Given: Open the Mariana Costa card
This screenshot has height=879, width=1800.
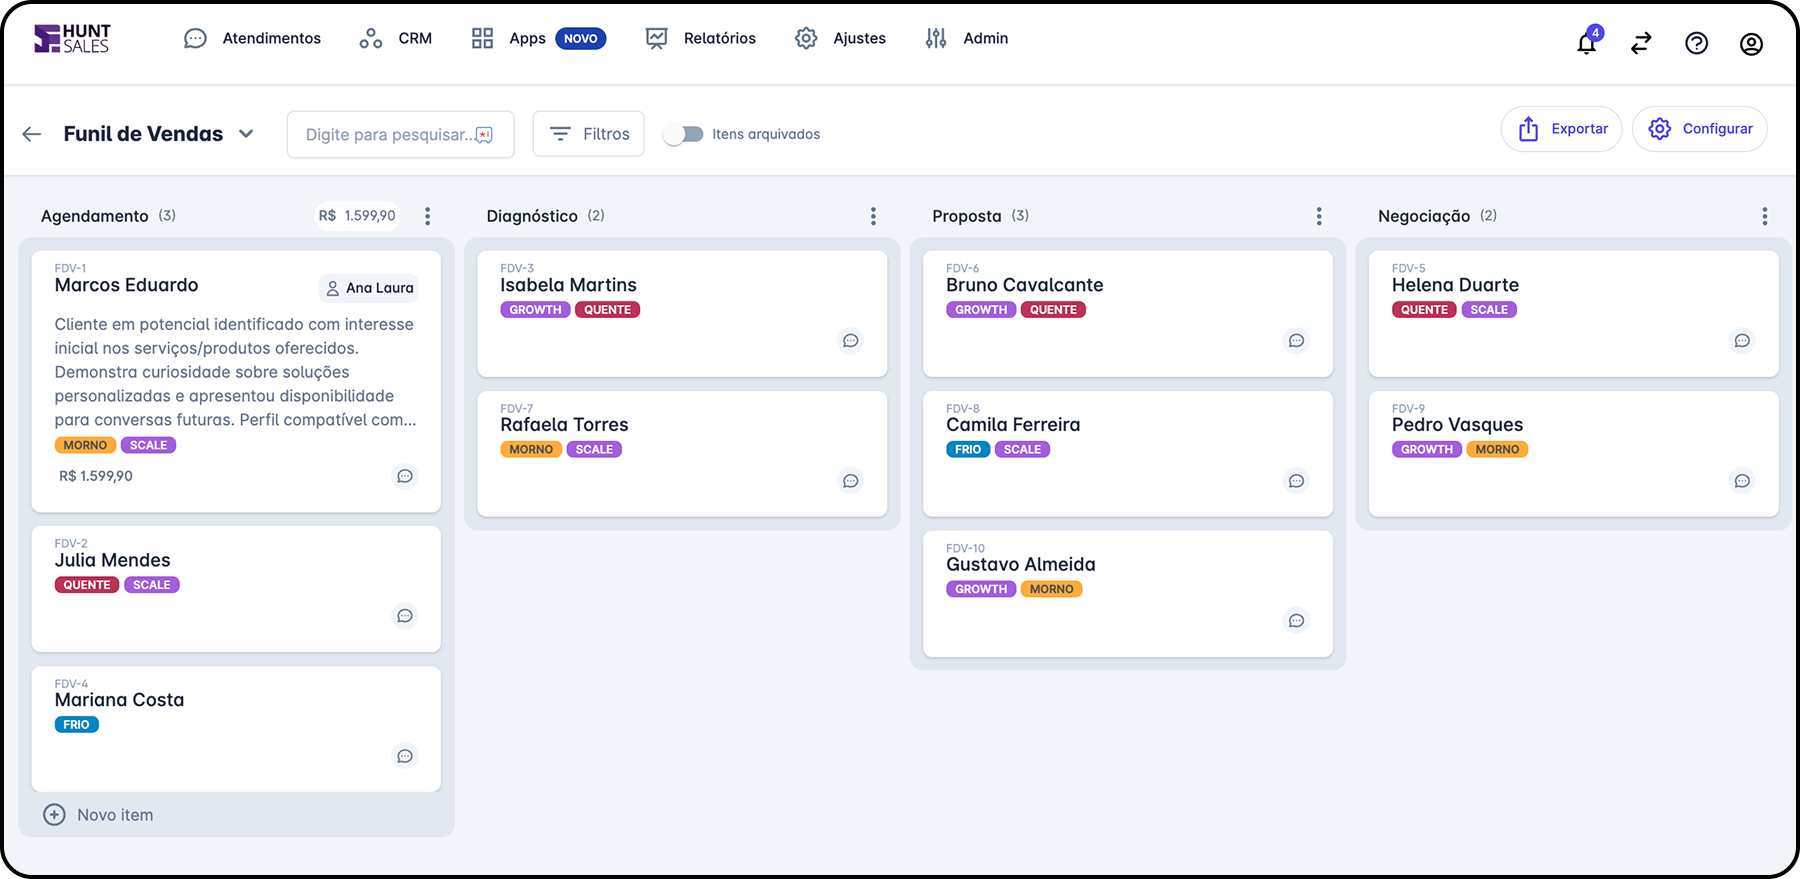Looking at the screenshot, I should pyautogui.click(x=236, y=729).
